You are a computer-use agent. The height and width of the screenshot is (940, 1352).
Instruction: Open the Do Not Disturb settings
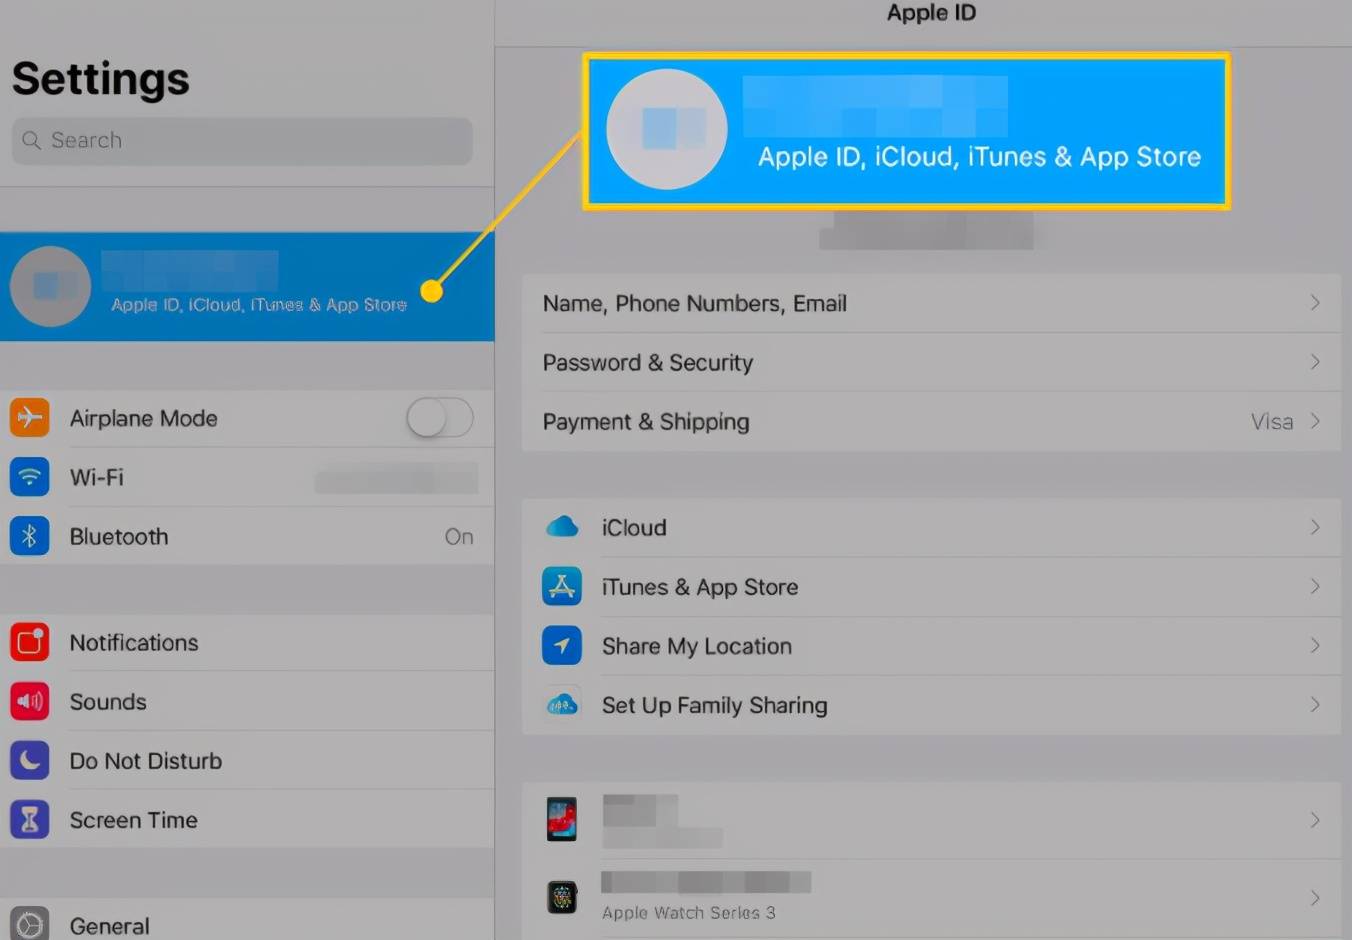247,760
